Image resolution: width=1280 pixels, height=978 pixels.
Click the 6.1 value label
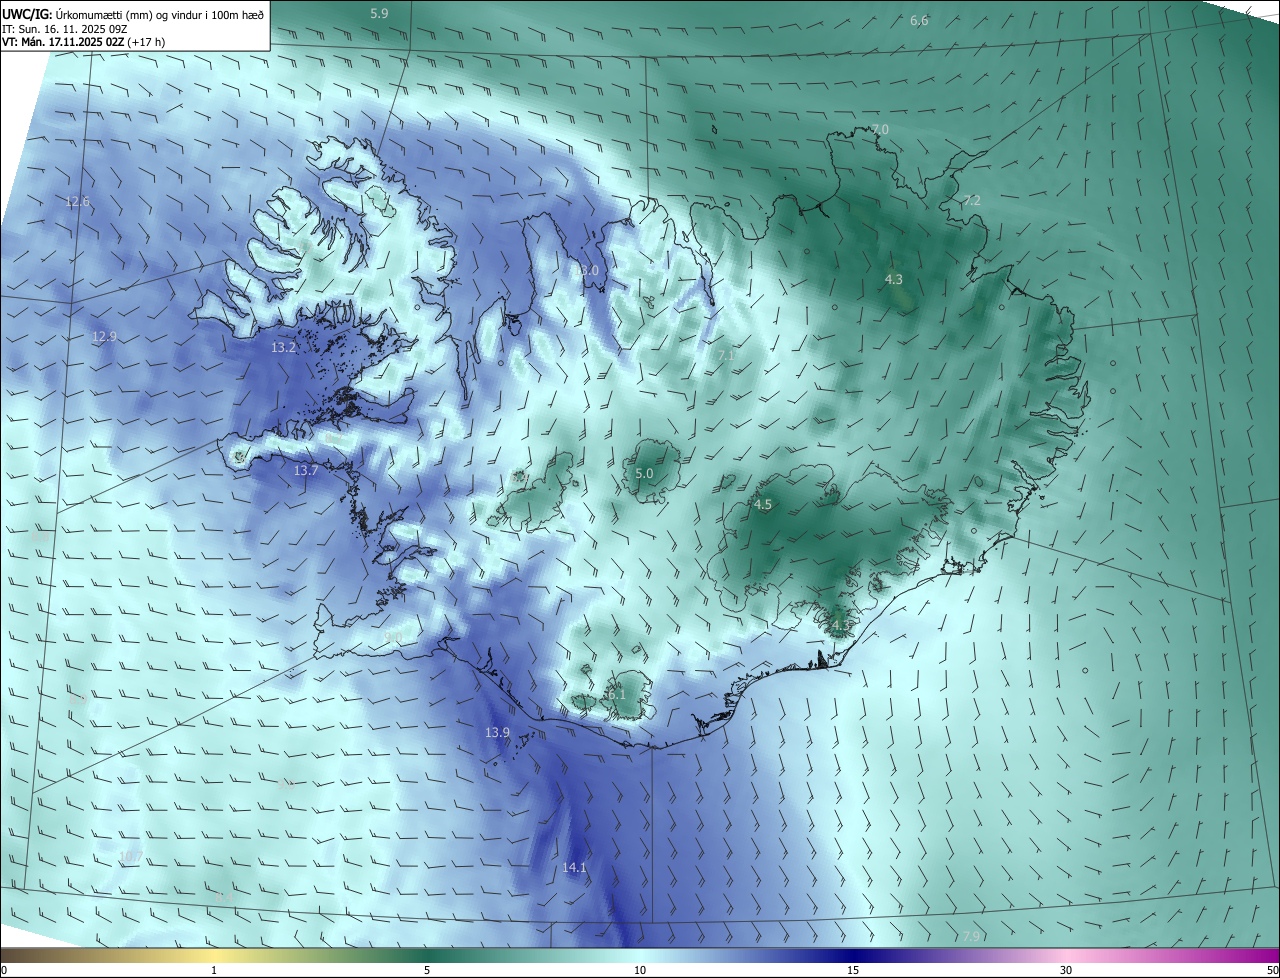[x=616, y=694]
